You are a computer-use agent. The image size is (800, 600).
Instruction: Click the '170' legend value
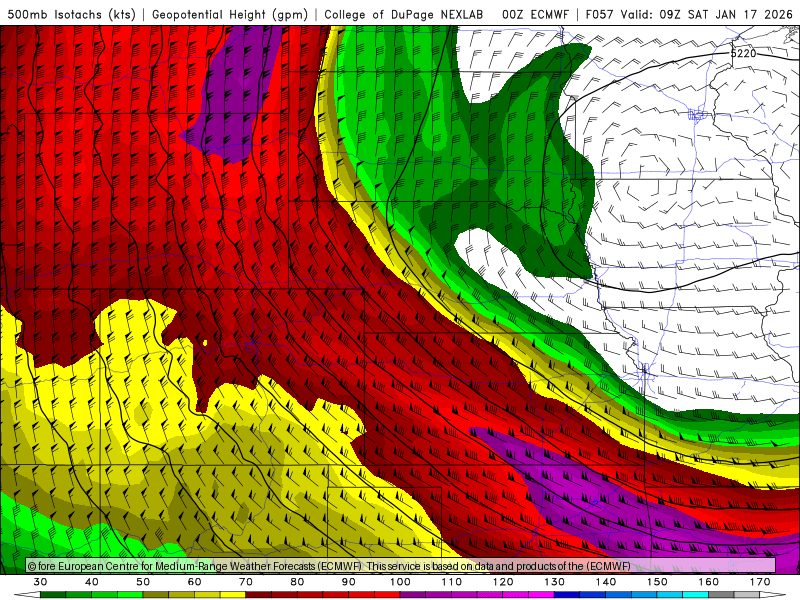[760, 582]
